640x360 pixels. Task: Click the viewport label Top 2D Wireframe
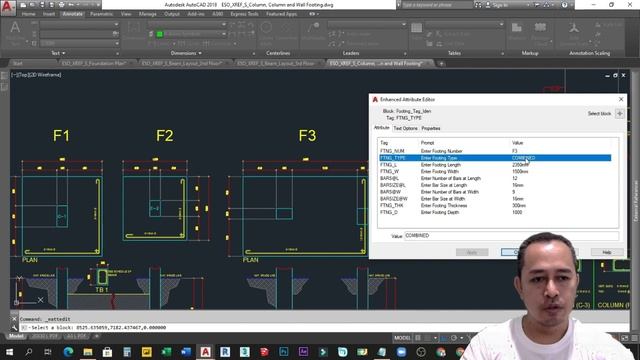tap(36, 75)
